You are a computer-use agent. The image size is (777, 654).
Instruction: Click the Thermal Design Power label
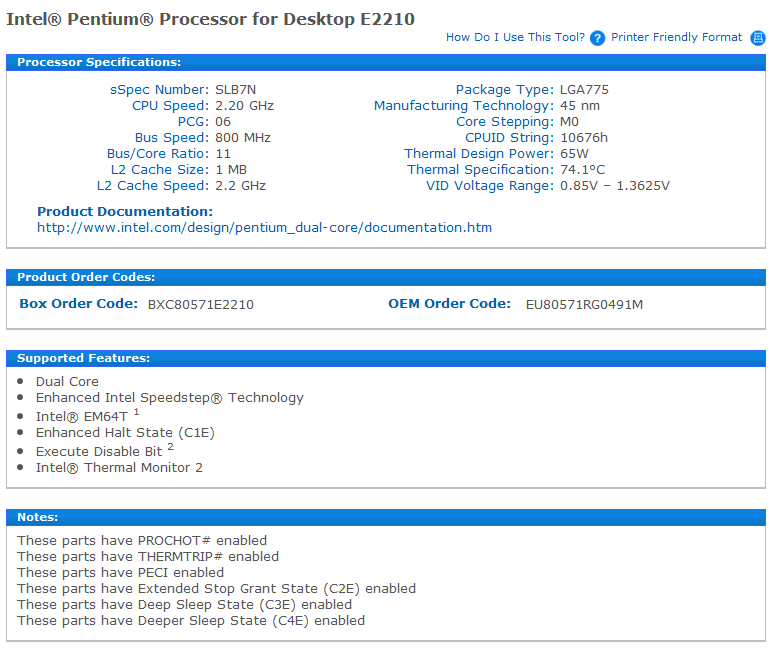[x=479, y=154]
